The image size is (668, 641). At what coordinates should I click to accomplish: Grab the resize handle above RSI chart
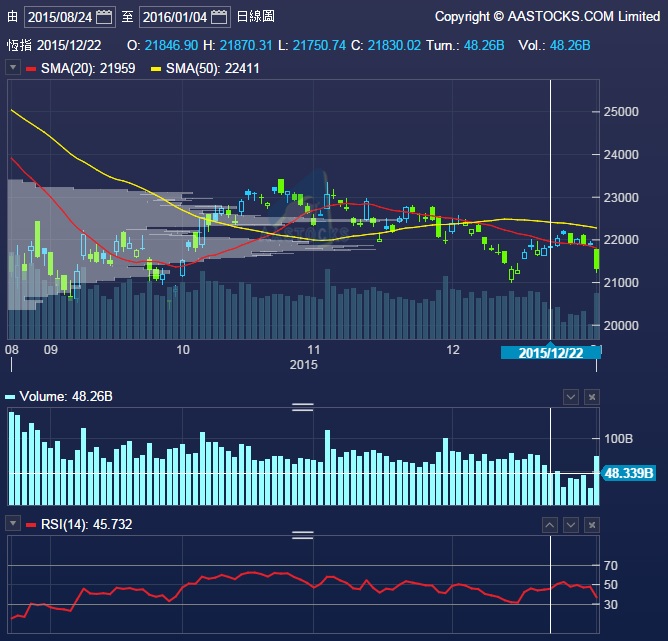(302, 534)
